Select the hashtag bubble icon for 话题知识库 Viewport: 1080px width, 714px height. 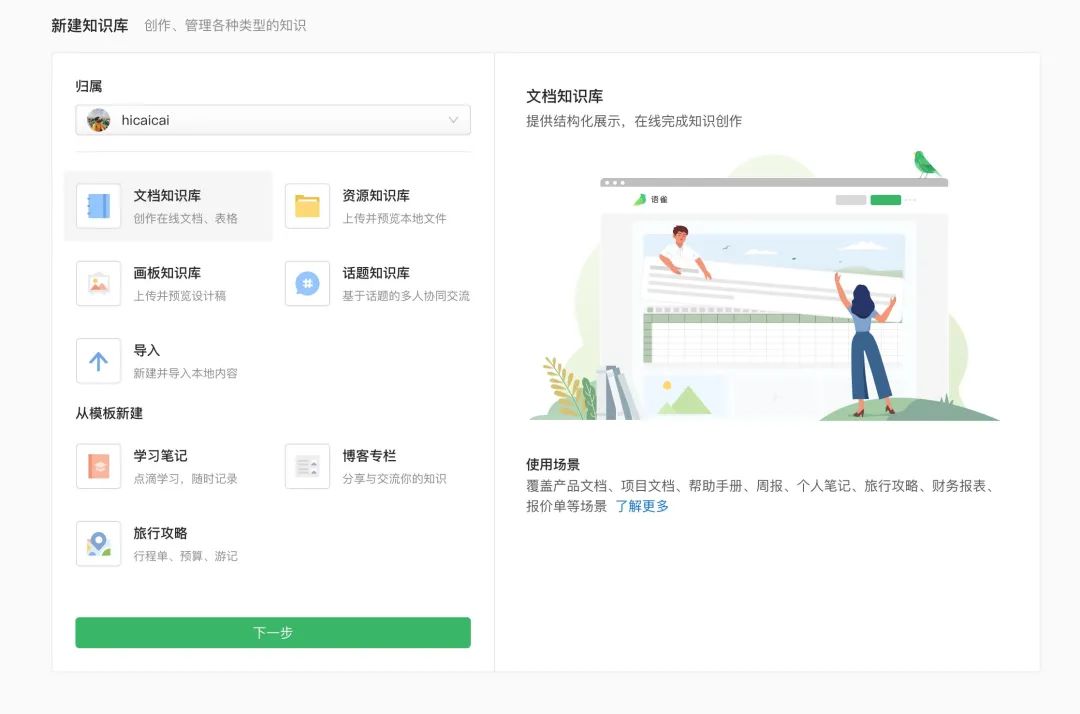coord(307,283)
